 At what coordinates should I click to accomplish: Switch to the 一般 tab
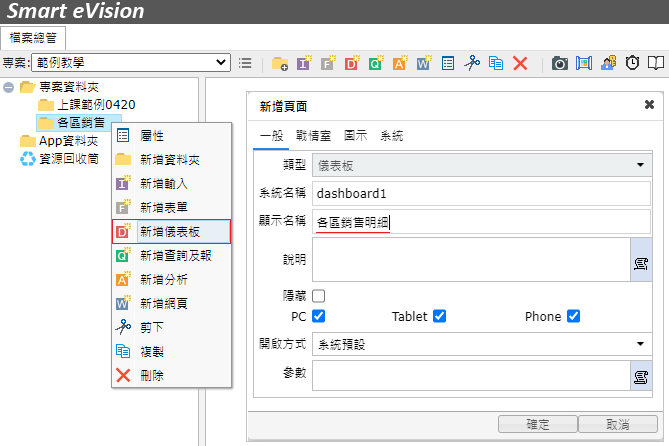coord(271,136)
